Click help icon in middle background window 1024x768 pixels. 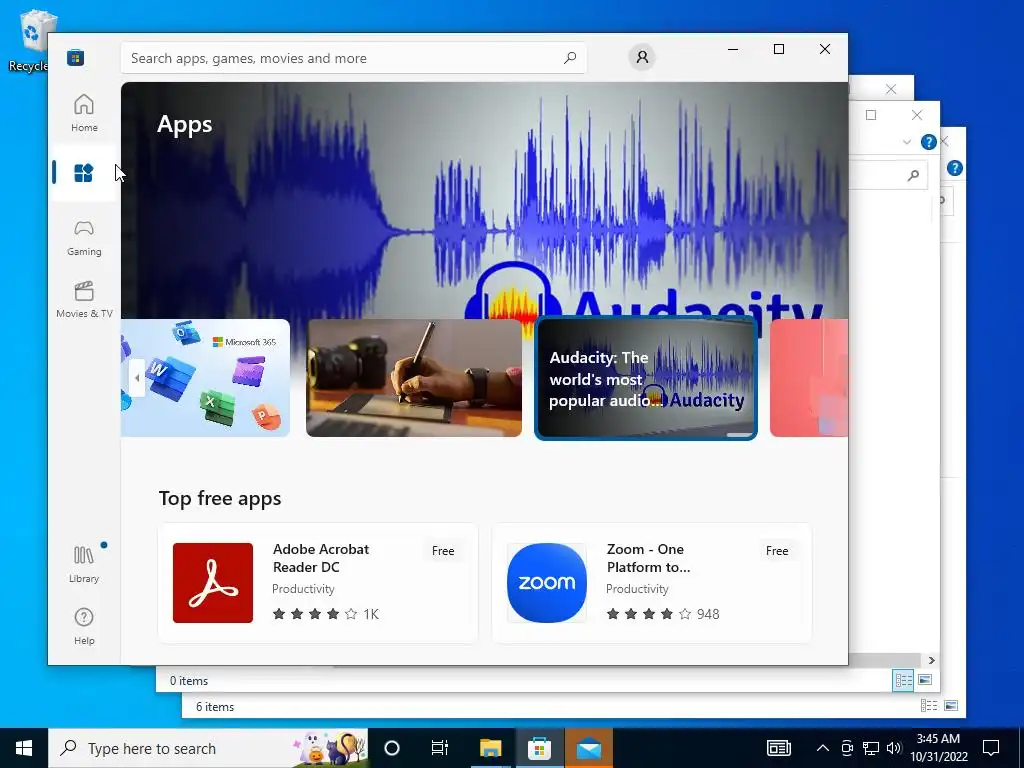928,142
